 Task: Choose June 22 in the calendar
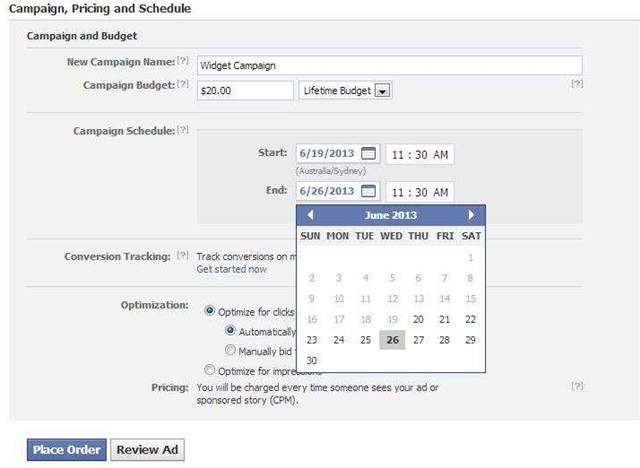[471, 319]
